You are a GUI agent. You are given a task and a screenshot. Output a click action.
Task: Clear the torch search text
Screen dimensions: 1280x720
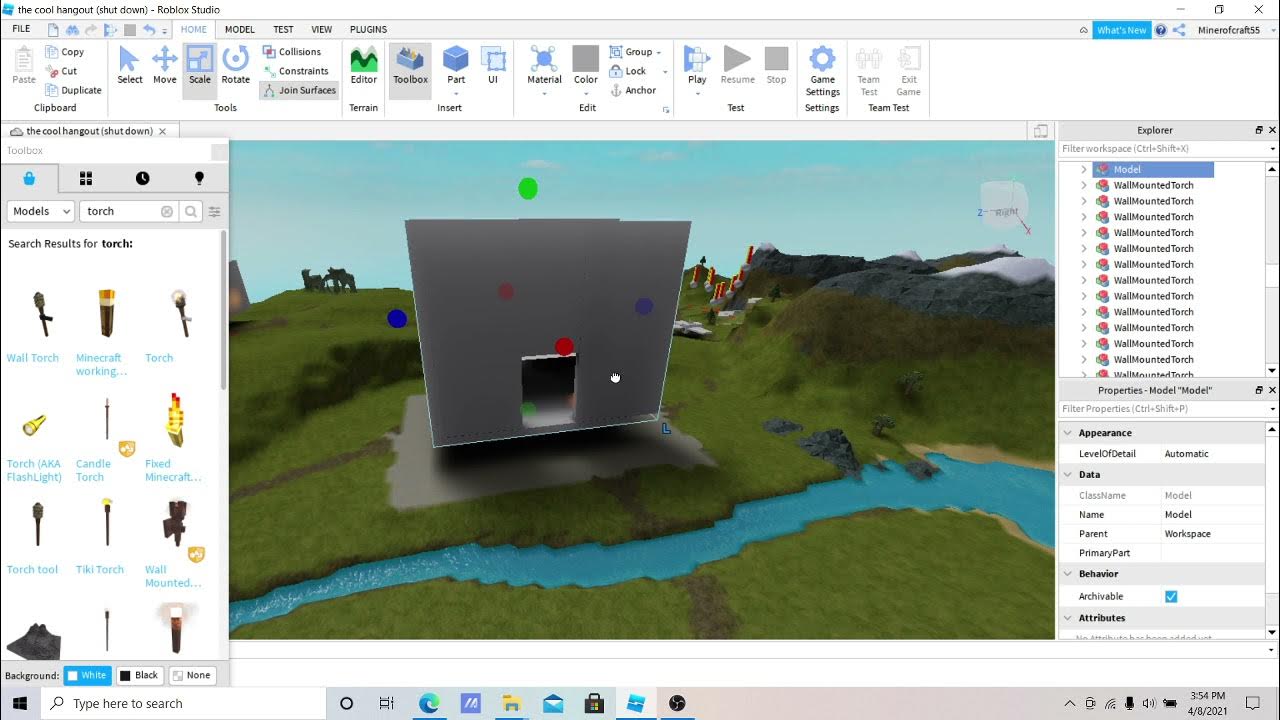(x=167, y=211)
